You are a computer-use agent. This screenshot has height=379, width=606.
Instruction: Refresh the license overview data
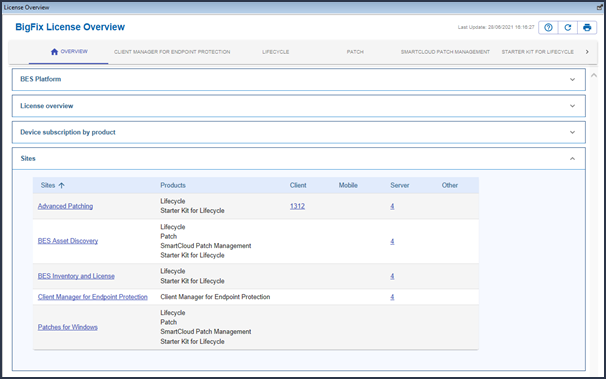567,27
